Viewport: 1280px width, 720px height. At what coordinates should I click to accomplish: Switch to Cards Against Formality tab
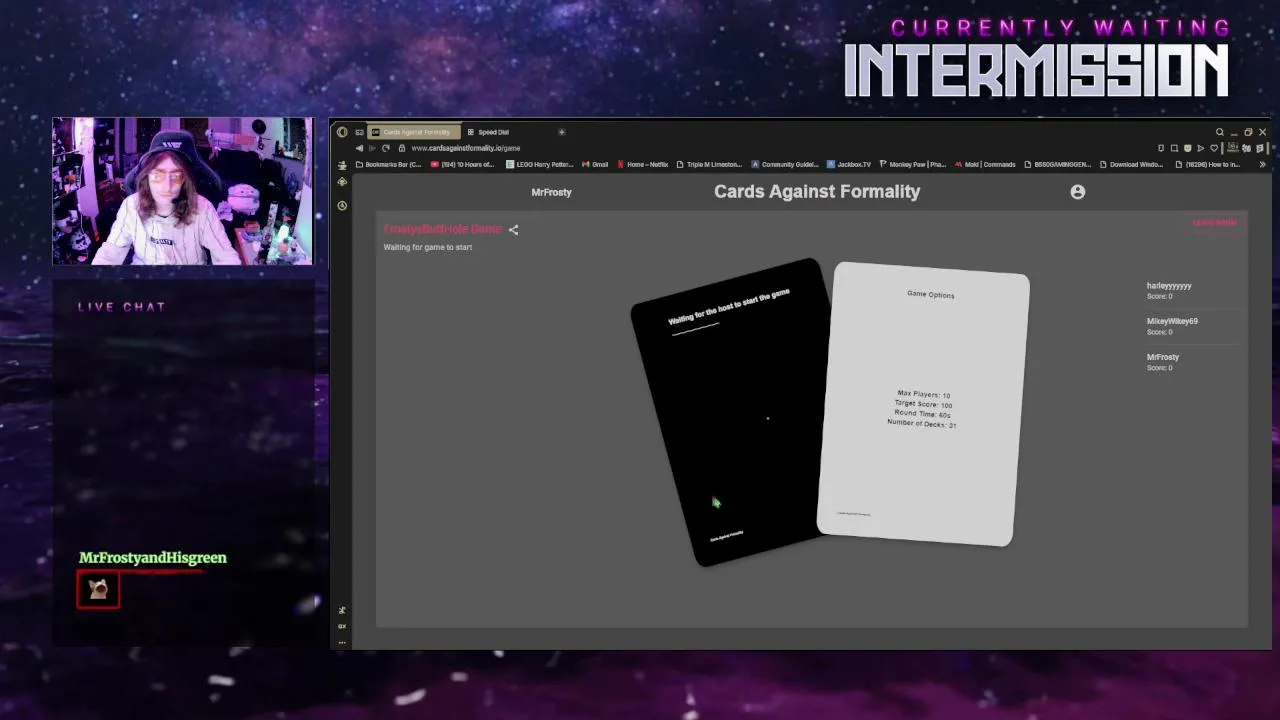[x=414, y=132]
